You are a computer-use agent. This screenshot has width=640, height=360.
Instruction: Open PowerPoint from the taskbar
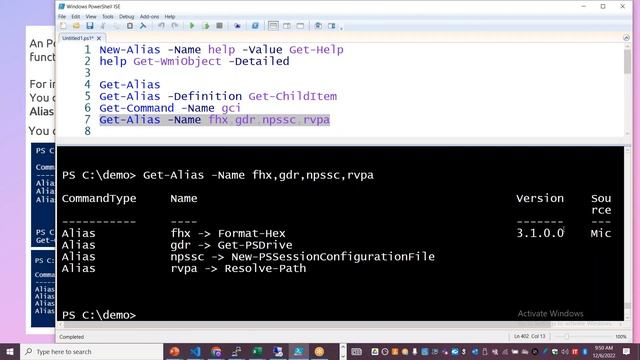pos(175,351)
